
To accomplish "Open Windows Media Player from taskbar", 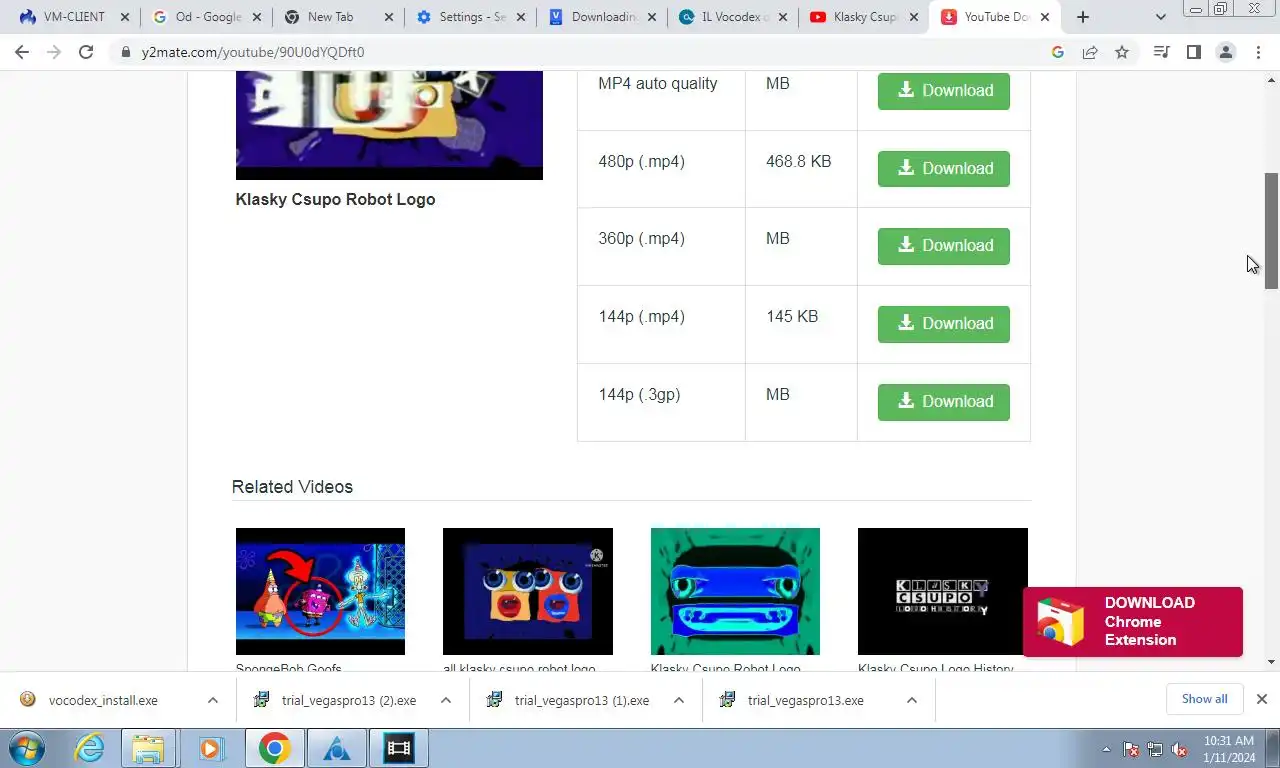I will click(x=210, y=748).
